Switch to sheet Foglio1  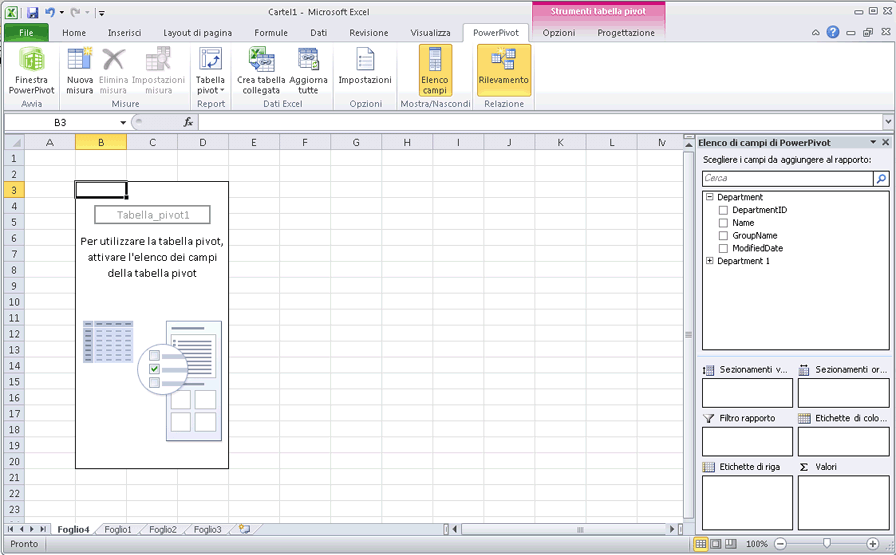(118, 530)
